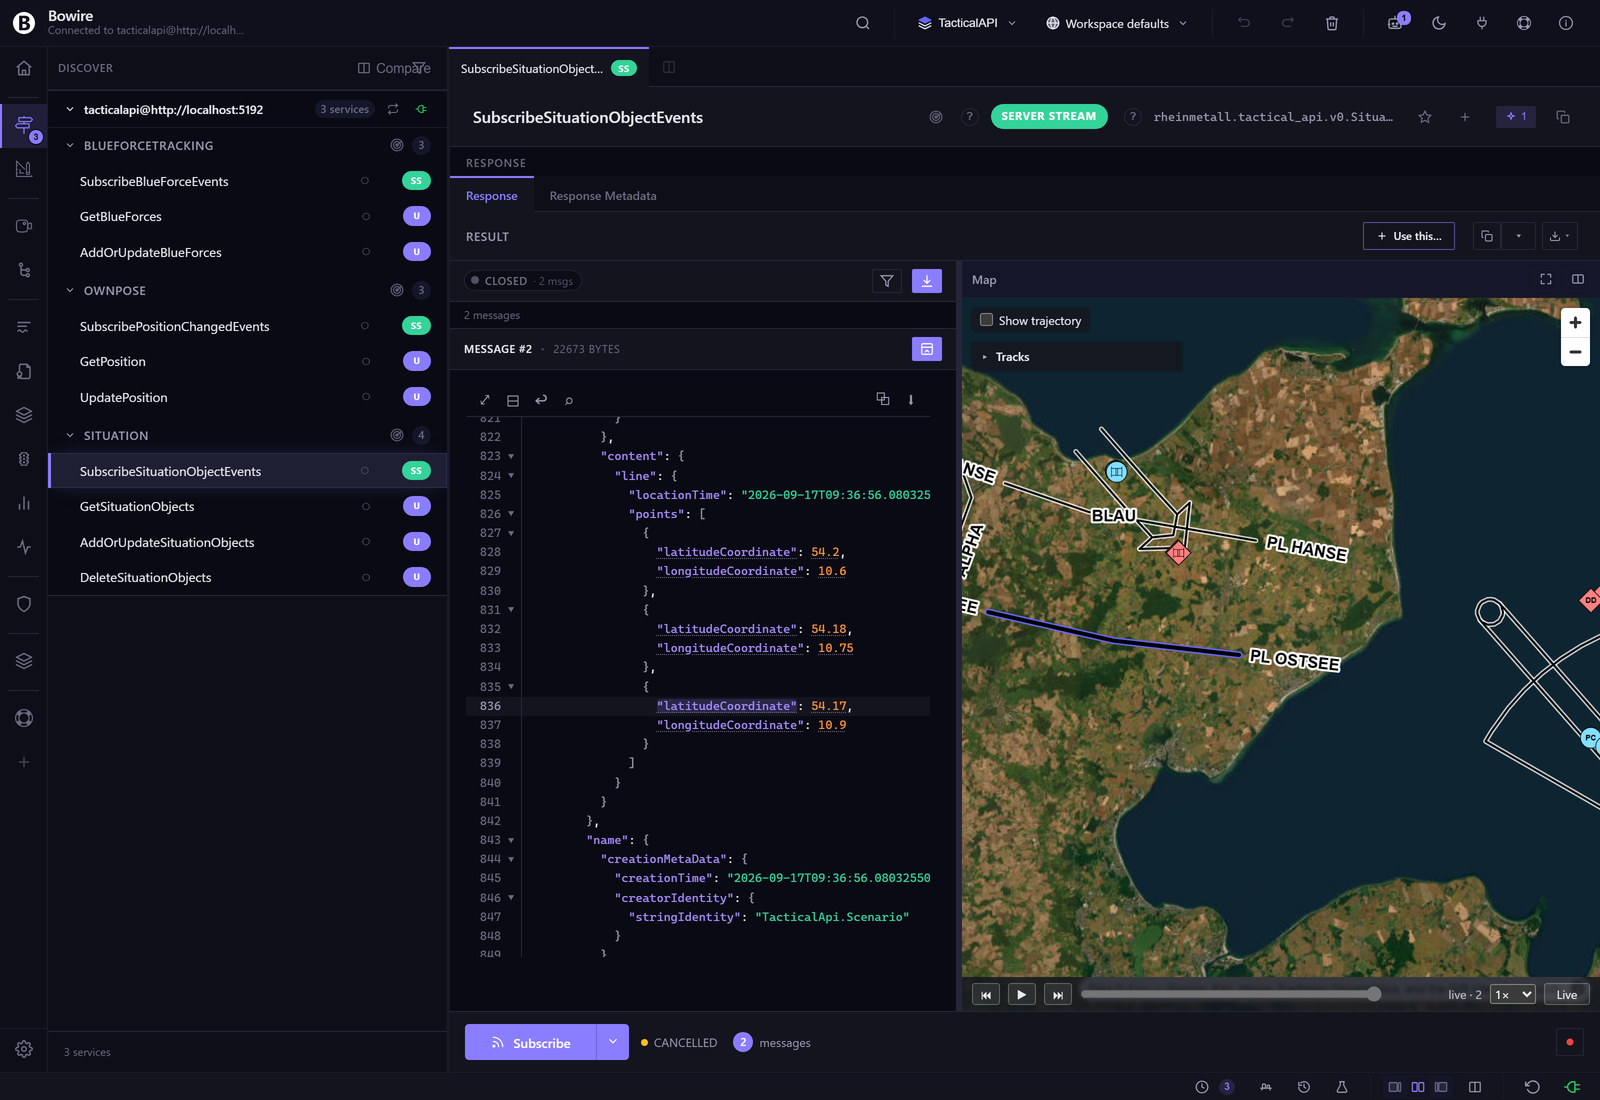1600x1100 pixels.
Task: Click the search icon in top bar
Action: (x=863, y=23)
